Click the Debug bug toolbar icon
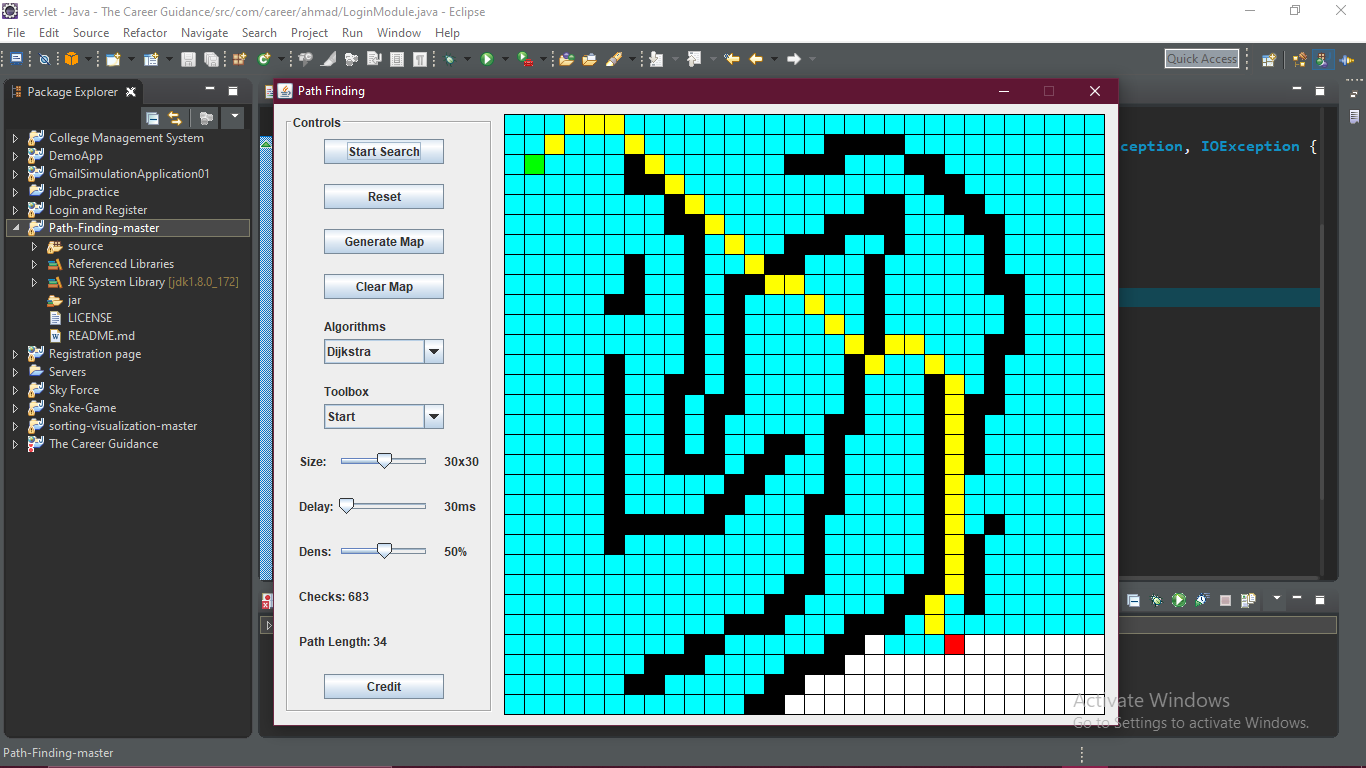 (x=450, y=59)
